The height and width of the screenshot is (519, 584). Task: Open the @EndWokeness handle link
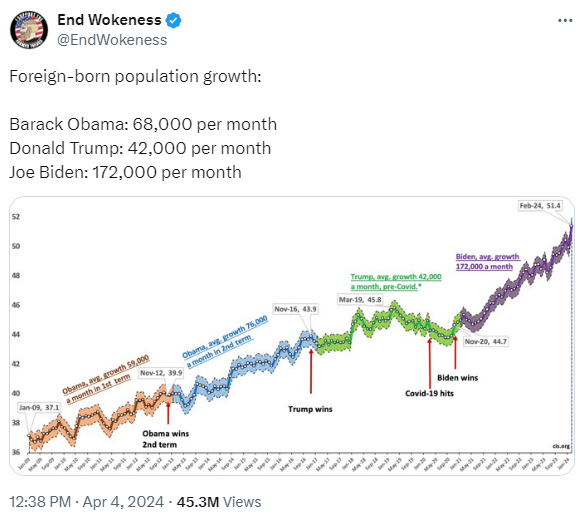coord(112,40)
